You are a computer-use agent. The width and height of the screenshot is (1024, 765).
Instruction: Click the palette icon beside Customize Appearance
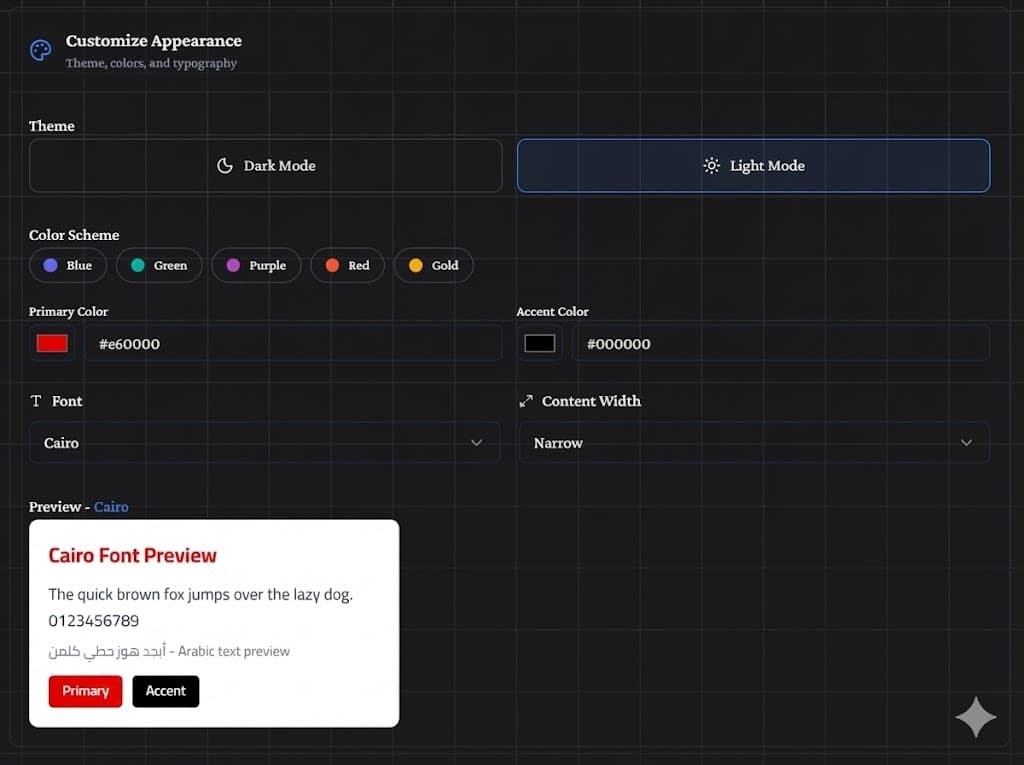(40, 51)
